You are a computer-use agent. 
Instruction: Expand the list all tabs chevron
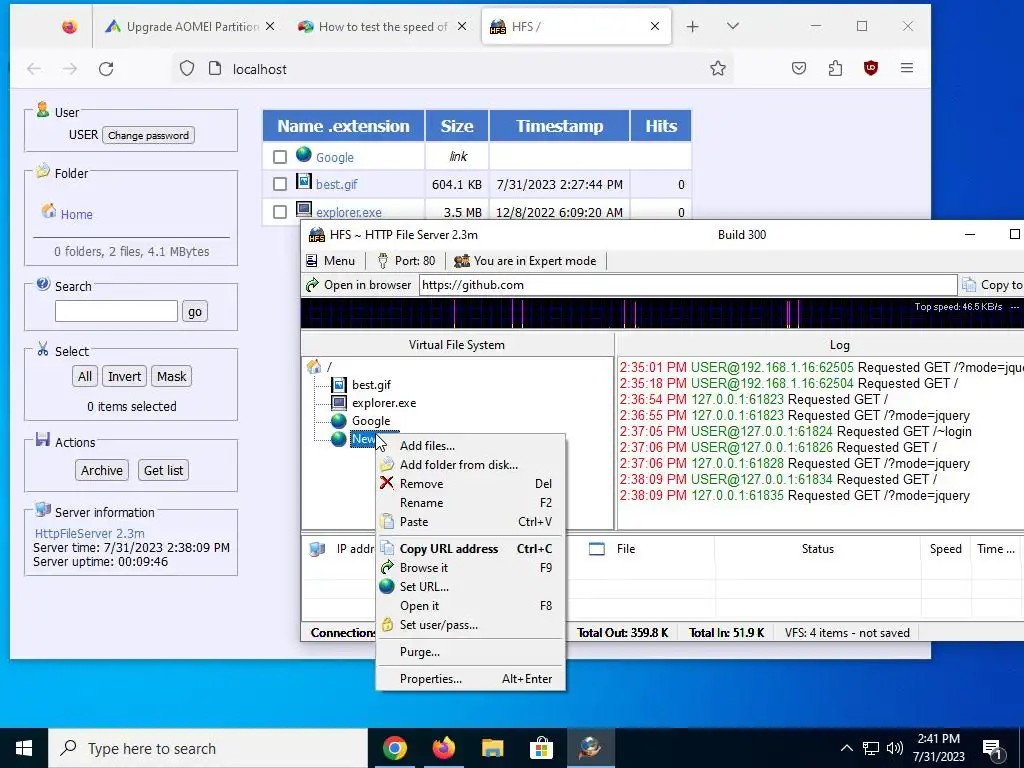coord(733,26)
